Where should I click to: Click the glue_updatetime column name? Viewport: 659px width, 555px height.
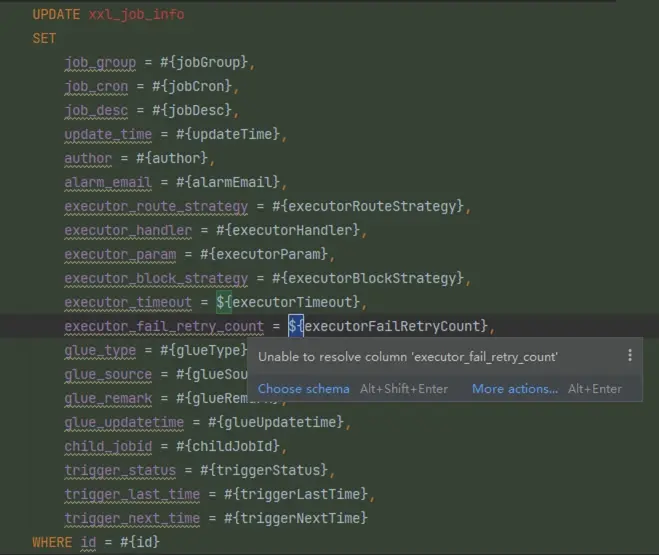click(x=124, y=422)
